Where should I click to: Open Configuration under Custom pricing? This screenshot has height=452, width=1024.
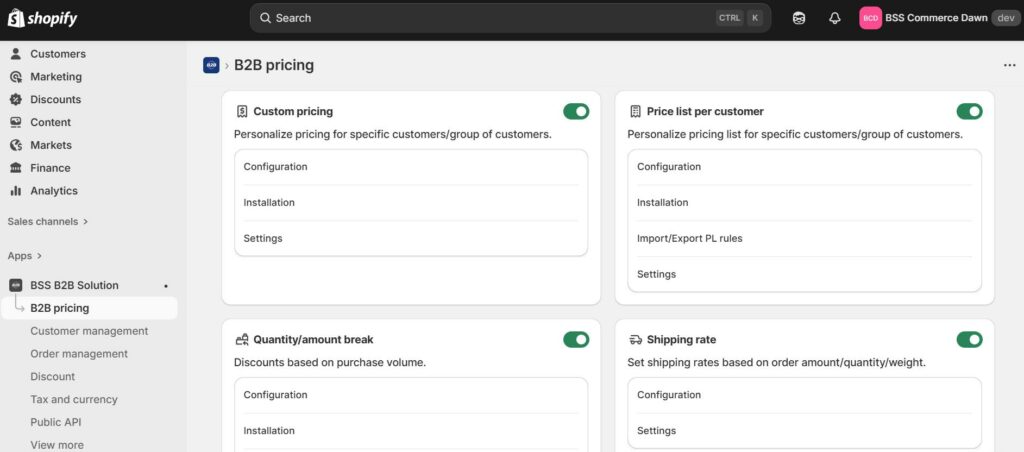pyautogui.click(x=411, y=167)
